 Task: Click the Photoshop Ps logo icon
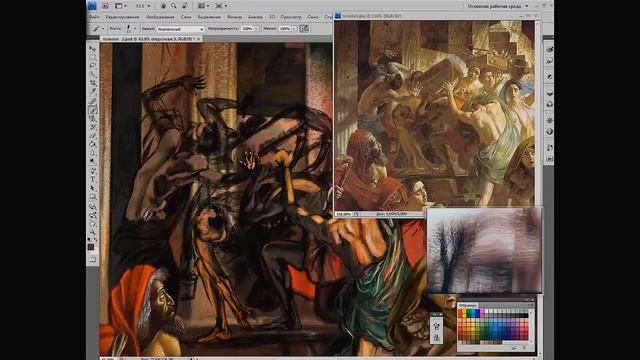coord(92,6)
